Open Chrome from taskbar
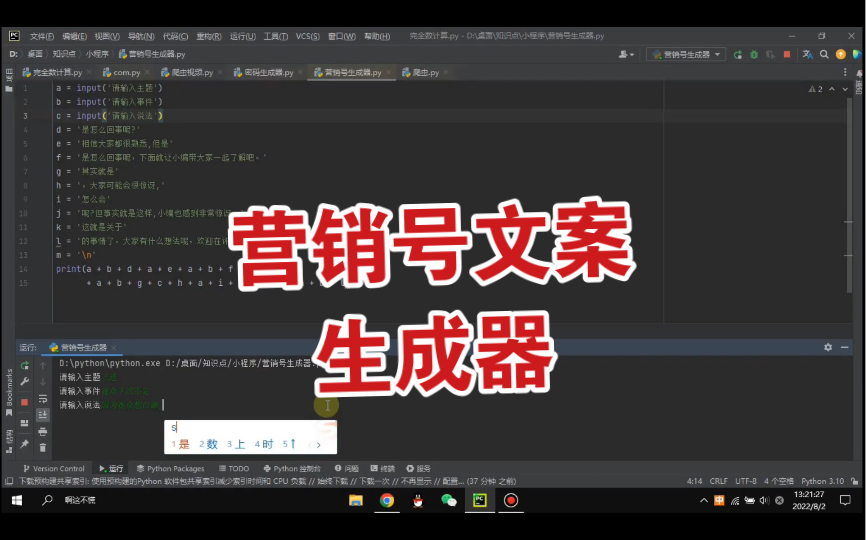The height and width of the screenshot is (540, 866). coord(387,500)
